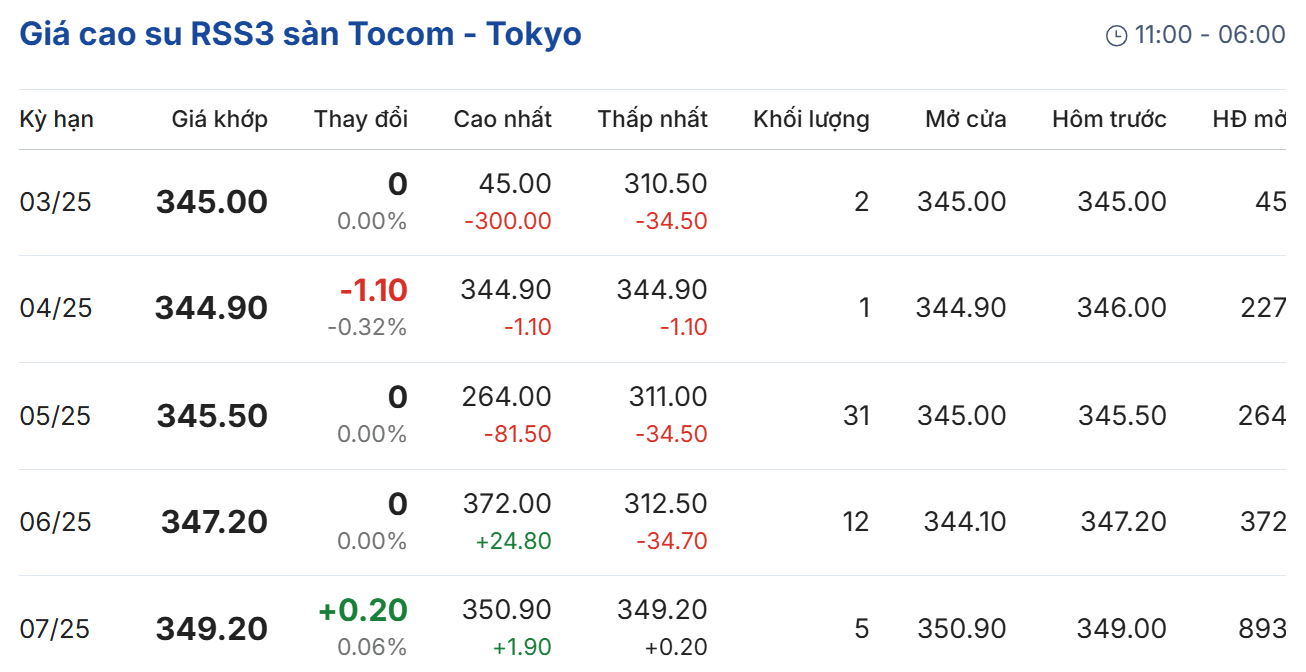
Task: Click the Thay đổi column header
Action: tap(360, 120)
